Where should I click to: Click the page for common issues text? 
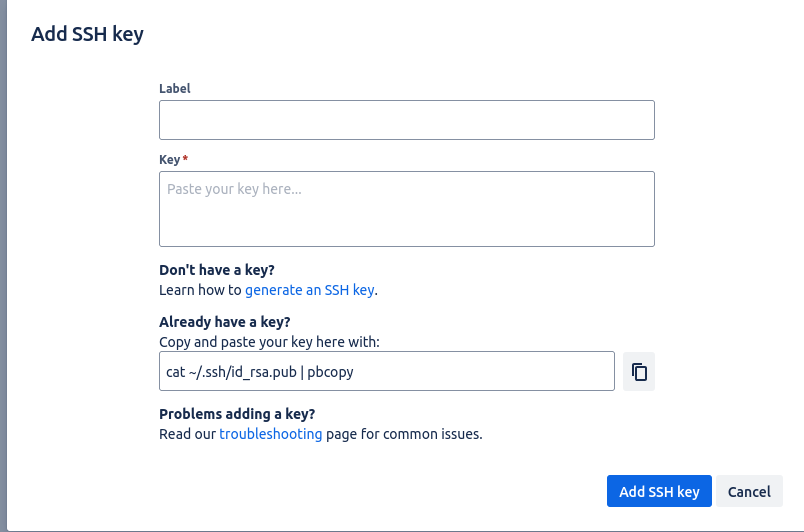coord(404,434)
